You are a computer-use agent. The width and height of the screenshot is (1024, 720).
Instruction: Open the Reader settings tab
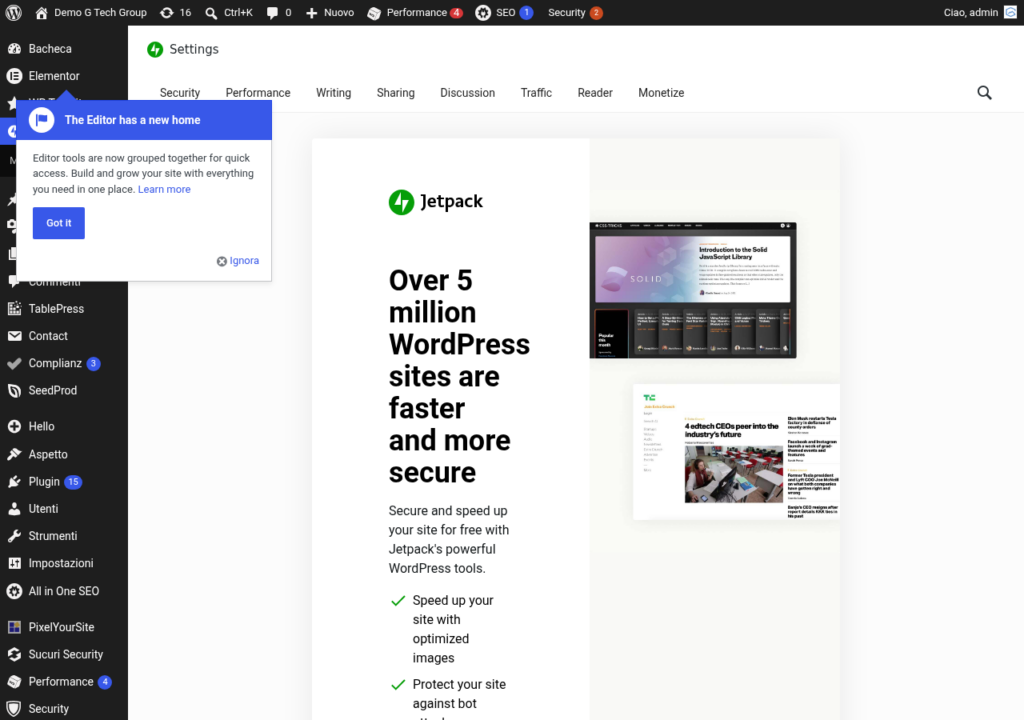point(595,93)
